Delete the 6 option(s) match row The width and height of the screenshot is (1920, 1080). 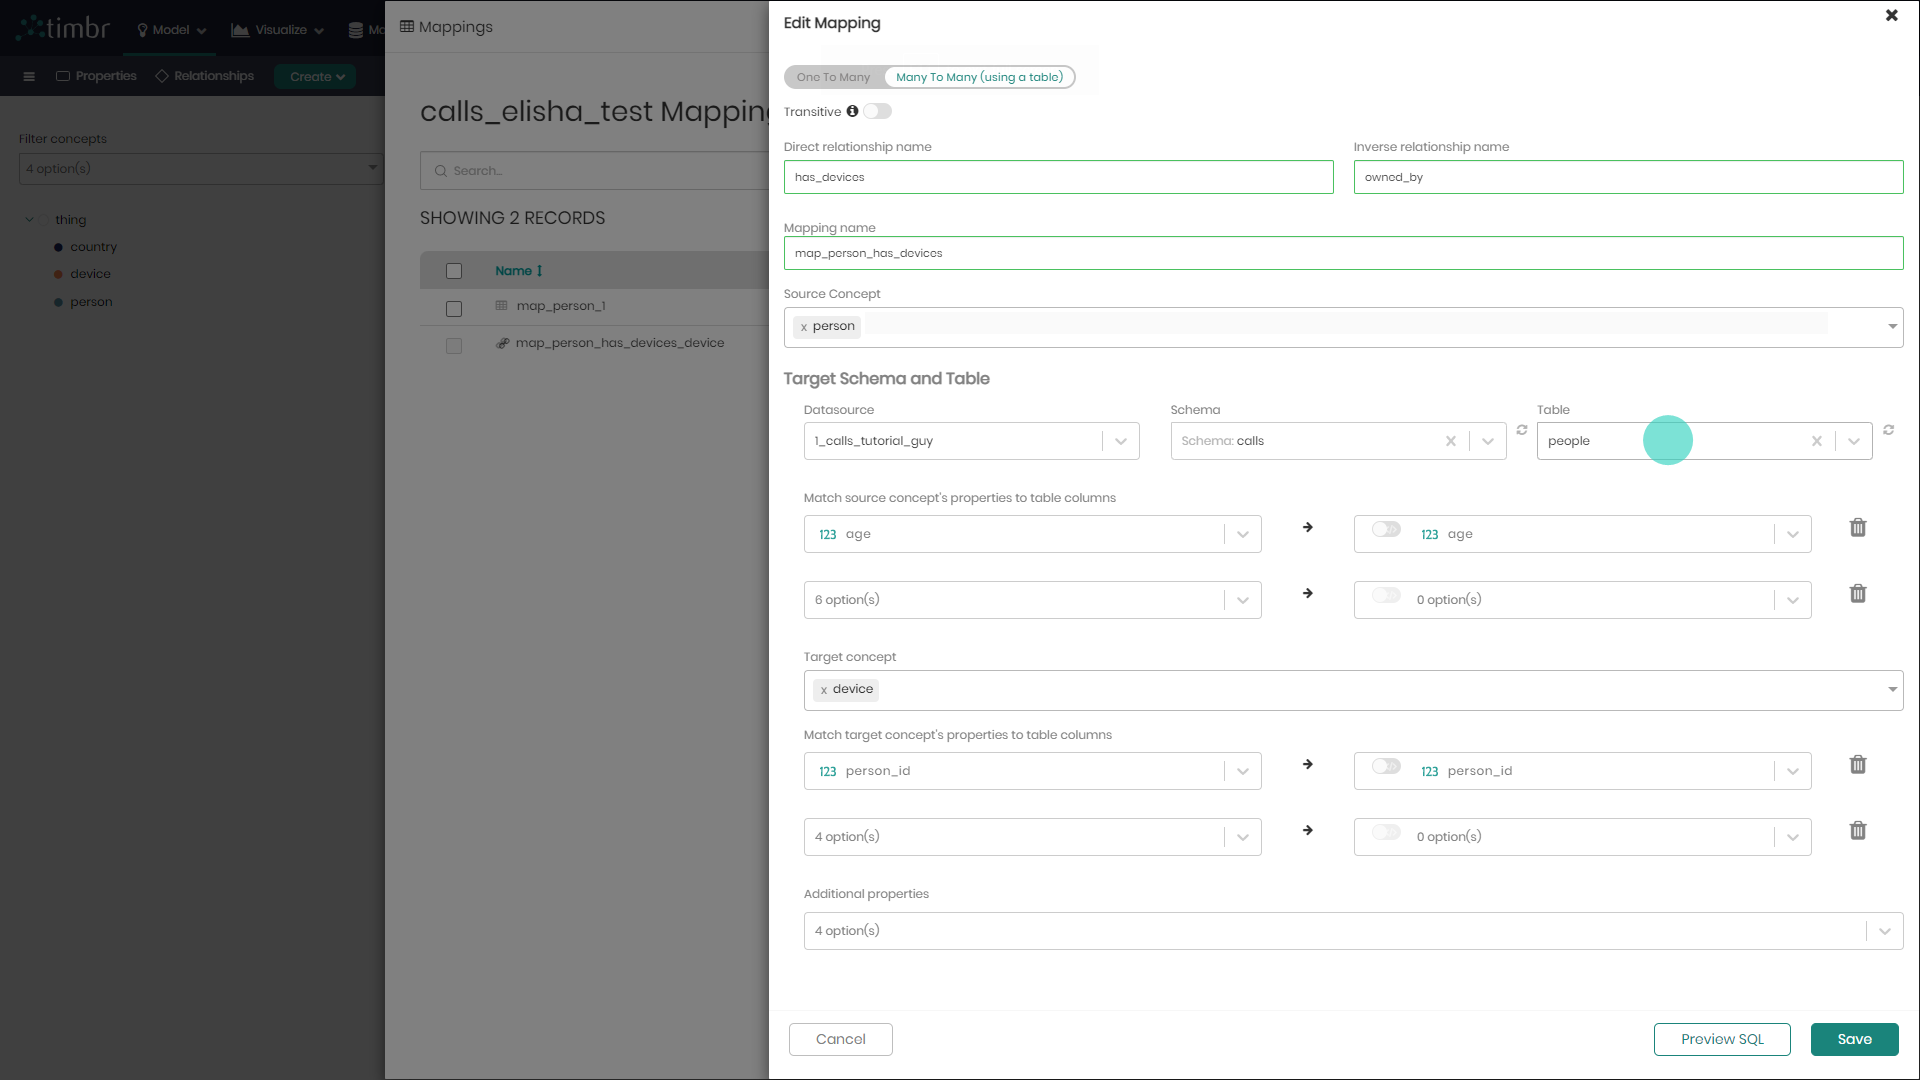[1858, 593]
